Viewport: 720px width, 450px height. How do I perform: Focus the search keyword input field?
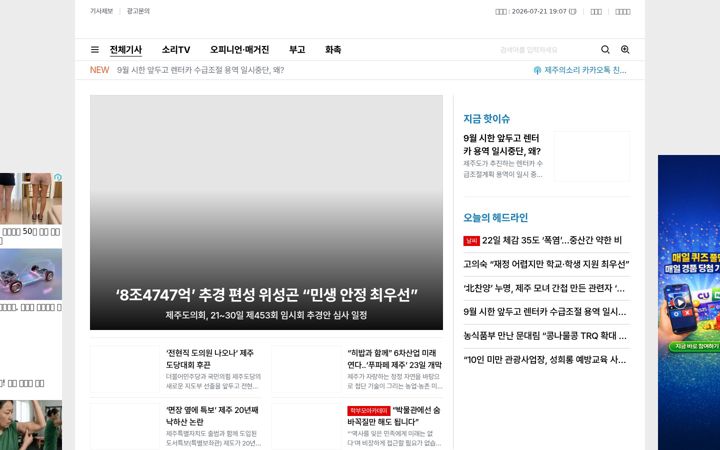[546, 50]
